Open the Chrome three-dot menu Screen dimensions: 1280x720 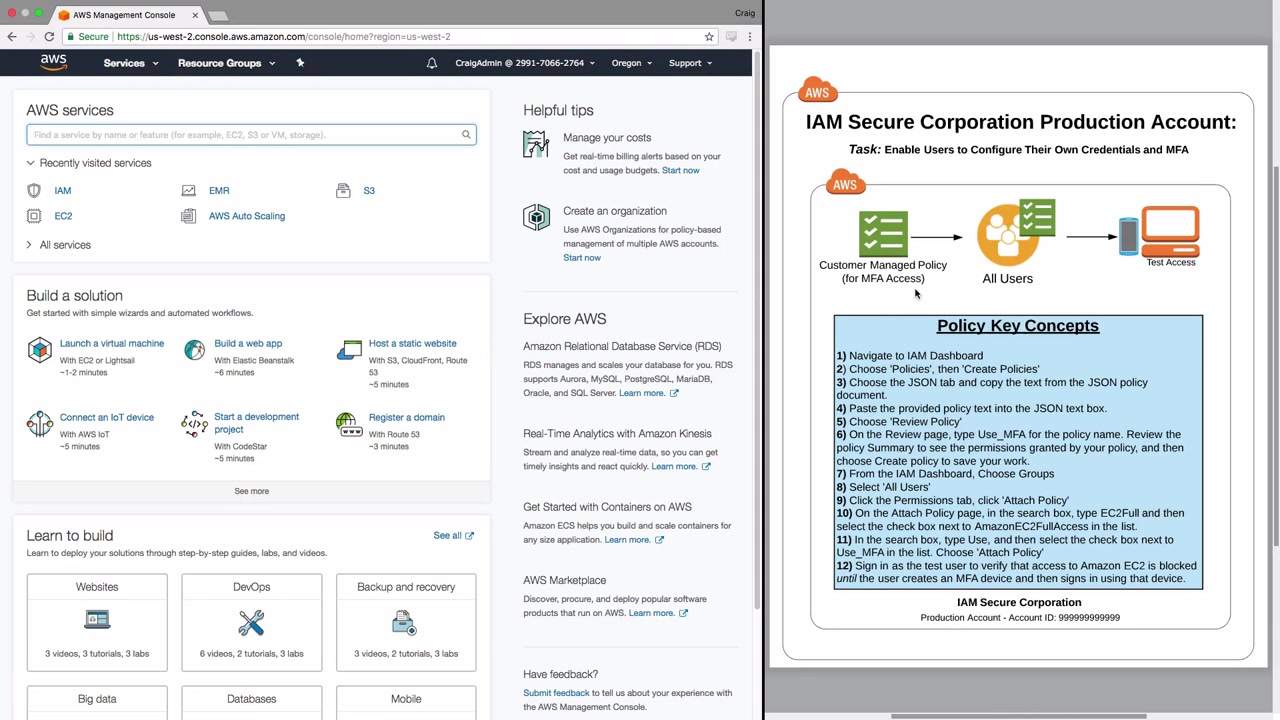point(749,37)
